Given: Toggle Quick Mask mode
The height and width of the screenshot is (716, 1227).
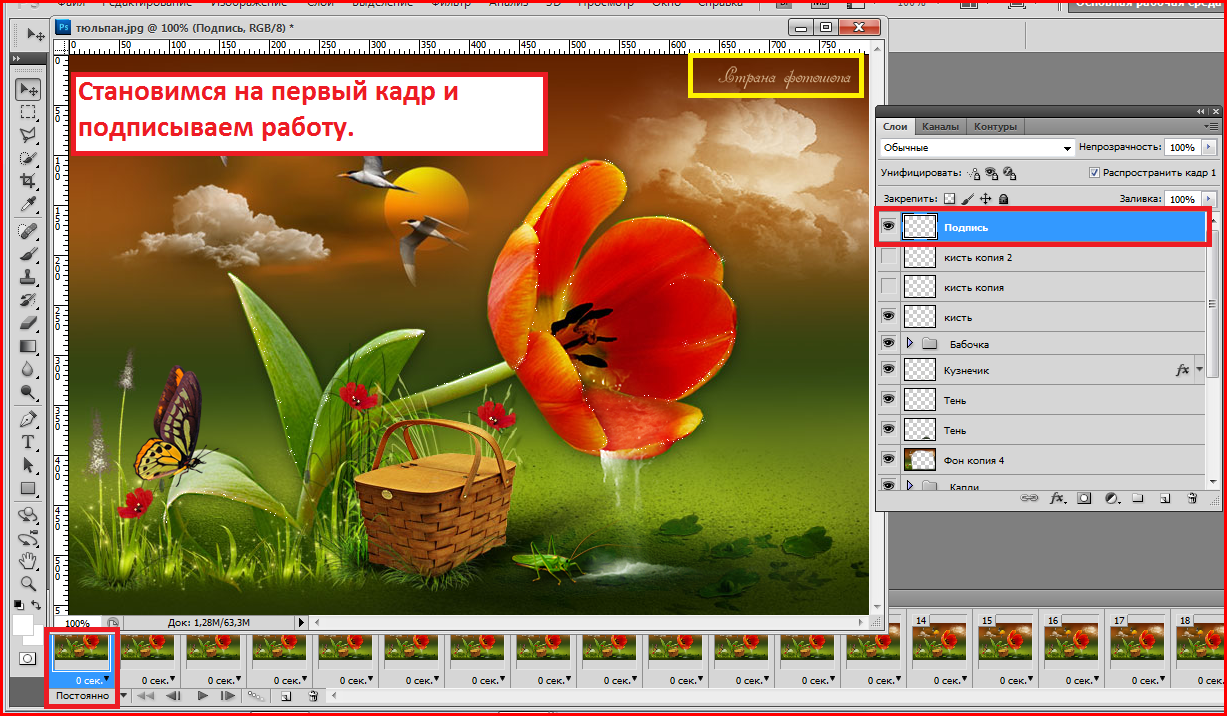Looking at the screenshot, I should pos(28,660).
